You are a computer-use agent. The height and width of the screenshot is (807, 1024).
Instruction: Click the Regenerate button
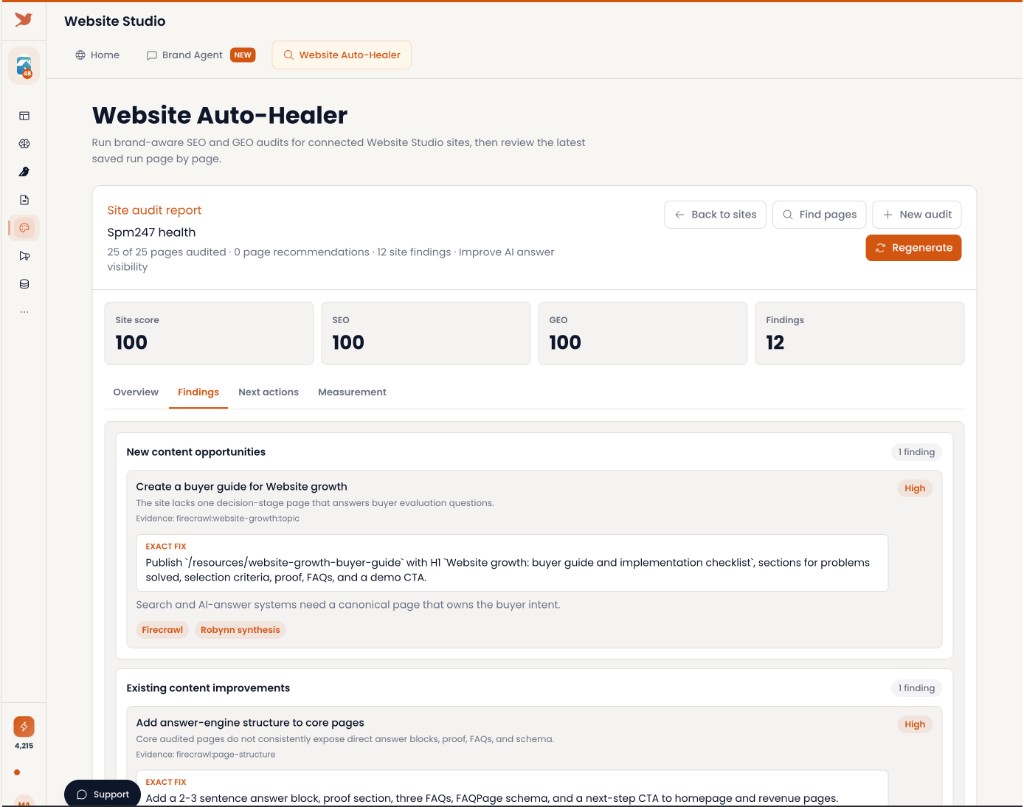click(913, 248)
